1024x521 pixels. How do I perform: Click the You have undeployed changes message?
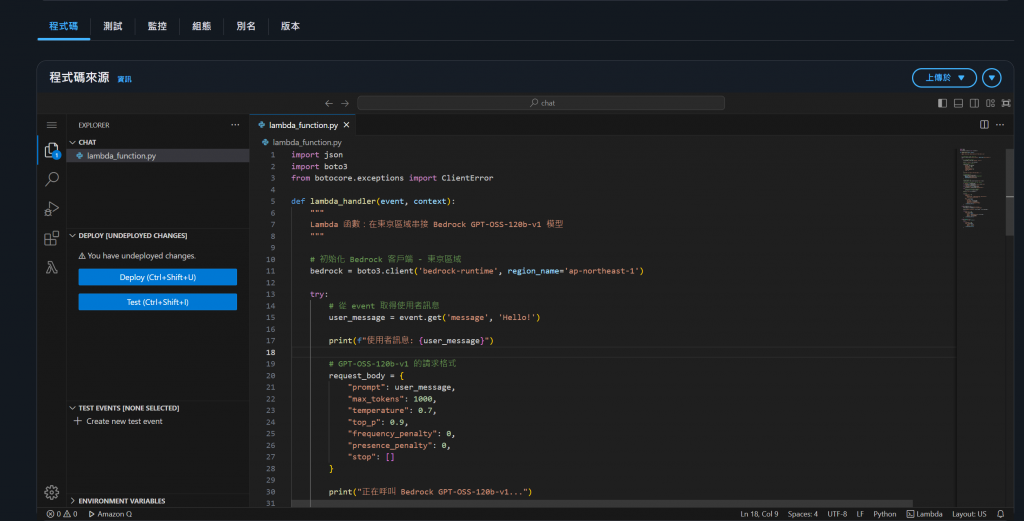[137, 256]
